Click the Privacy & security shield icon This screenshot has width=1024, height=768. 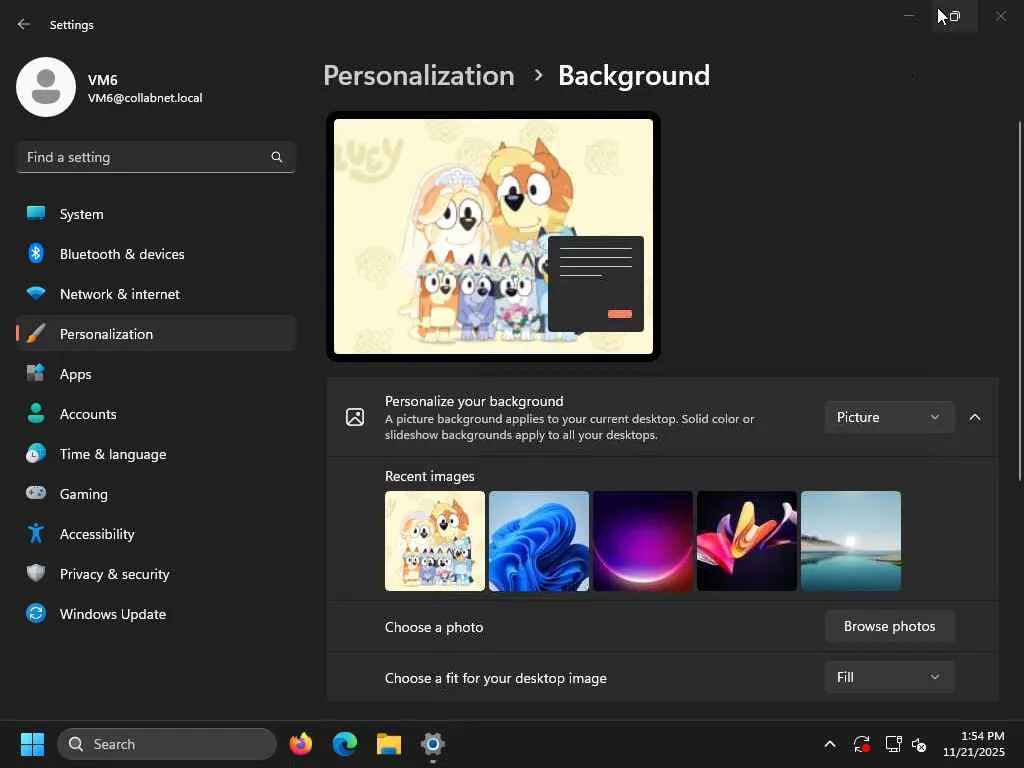[36, 573]
